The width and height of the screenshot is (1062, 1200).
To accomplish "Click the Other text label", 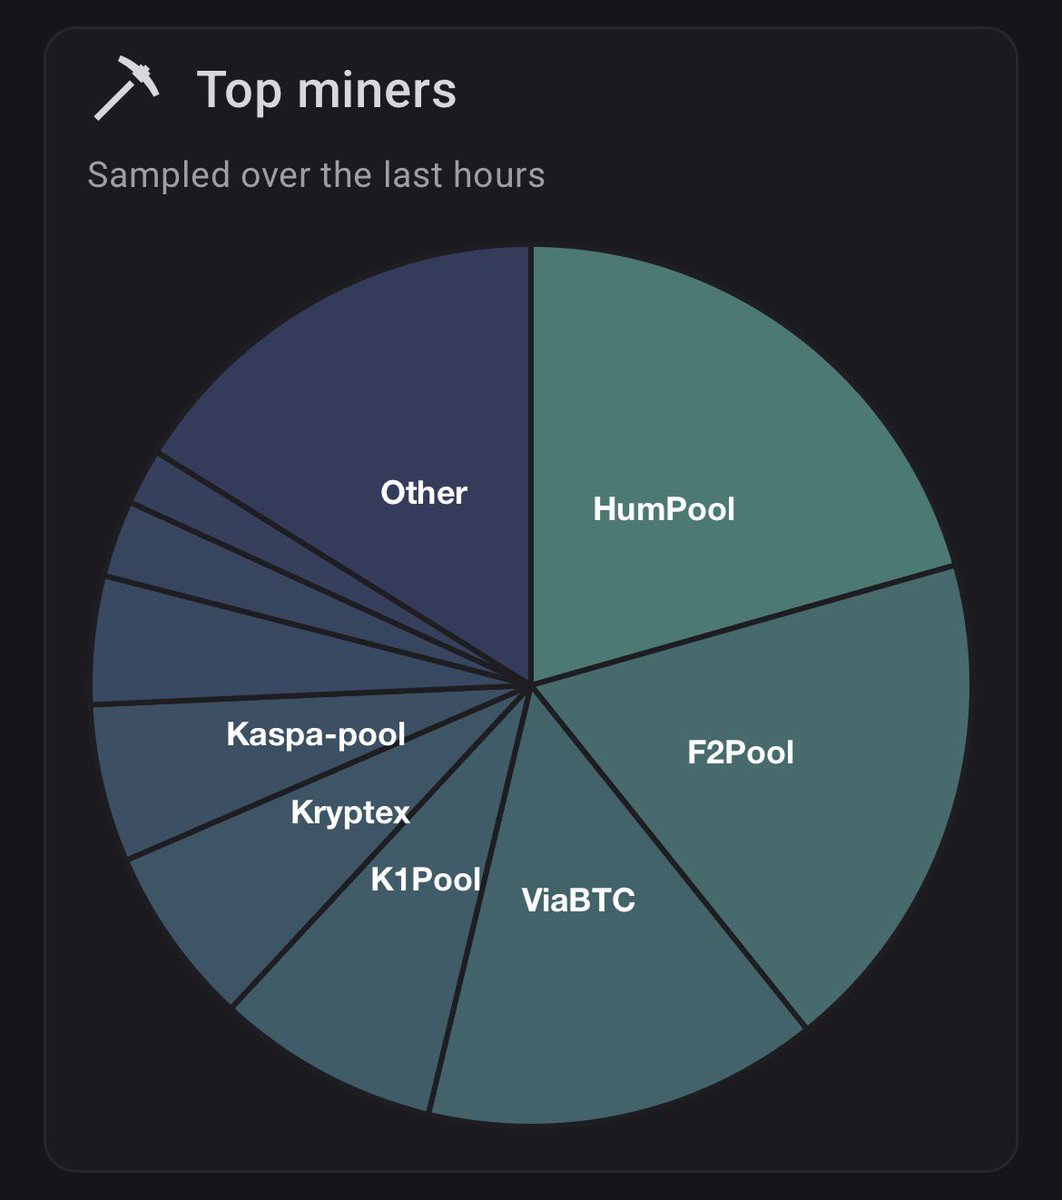I will [x=424, y=492].
